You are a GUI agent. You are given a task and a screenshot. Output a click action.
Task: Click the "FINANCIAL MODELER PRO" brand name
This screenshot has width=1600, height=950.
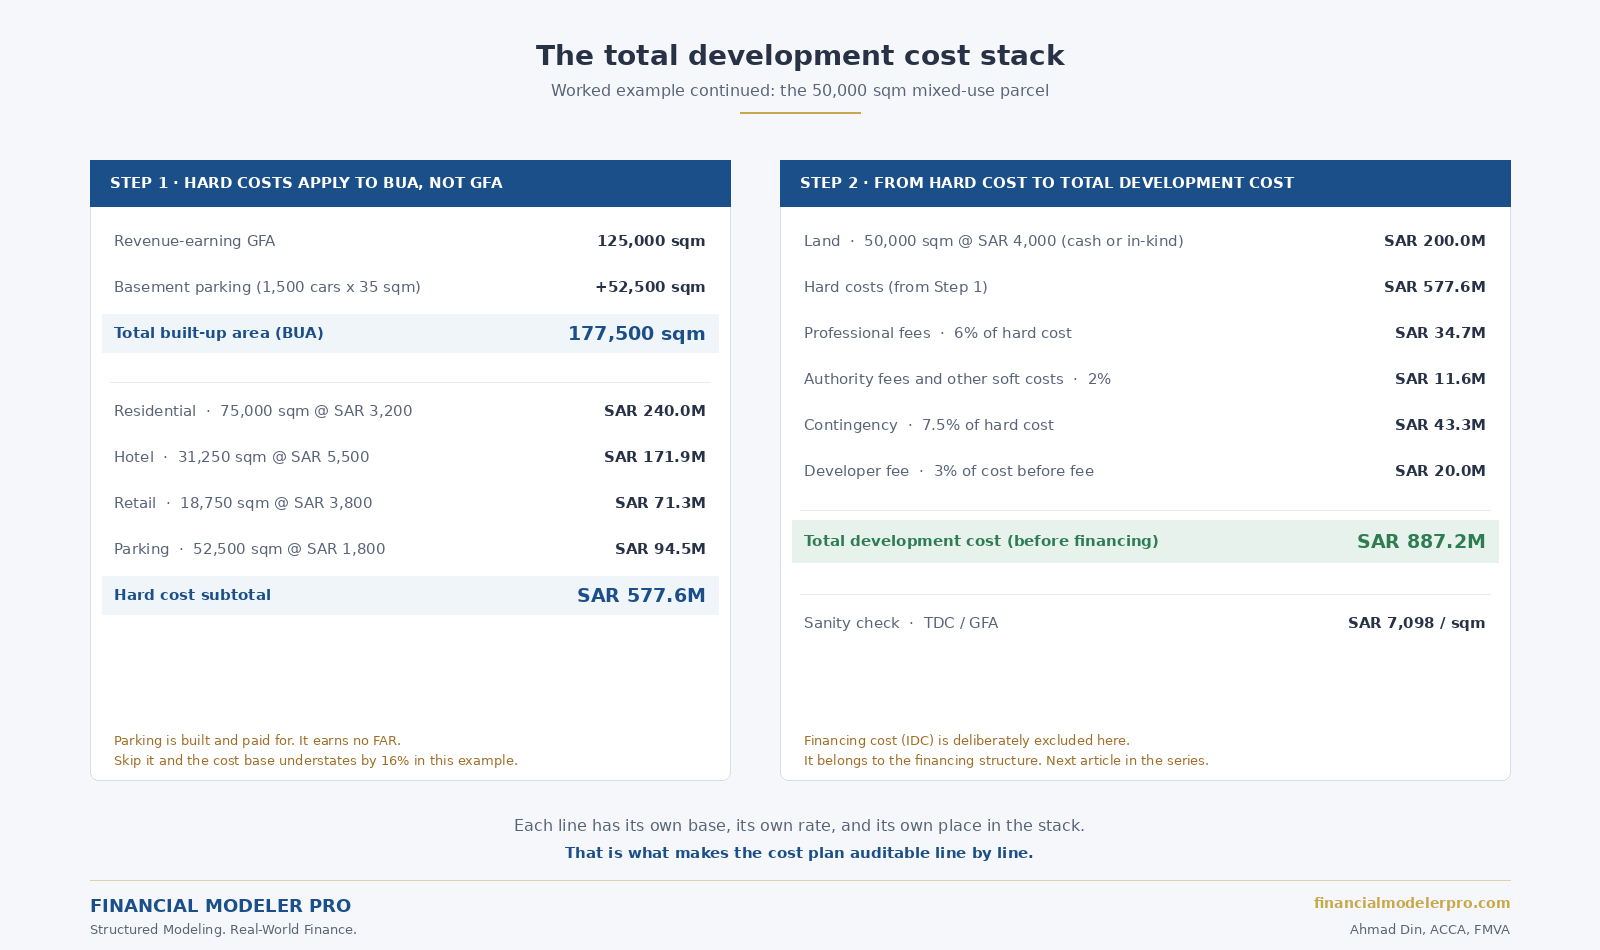(x=220, y=906)
